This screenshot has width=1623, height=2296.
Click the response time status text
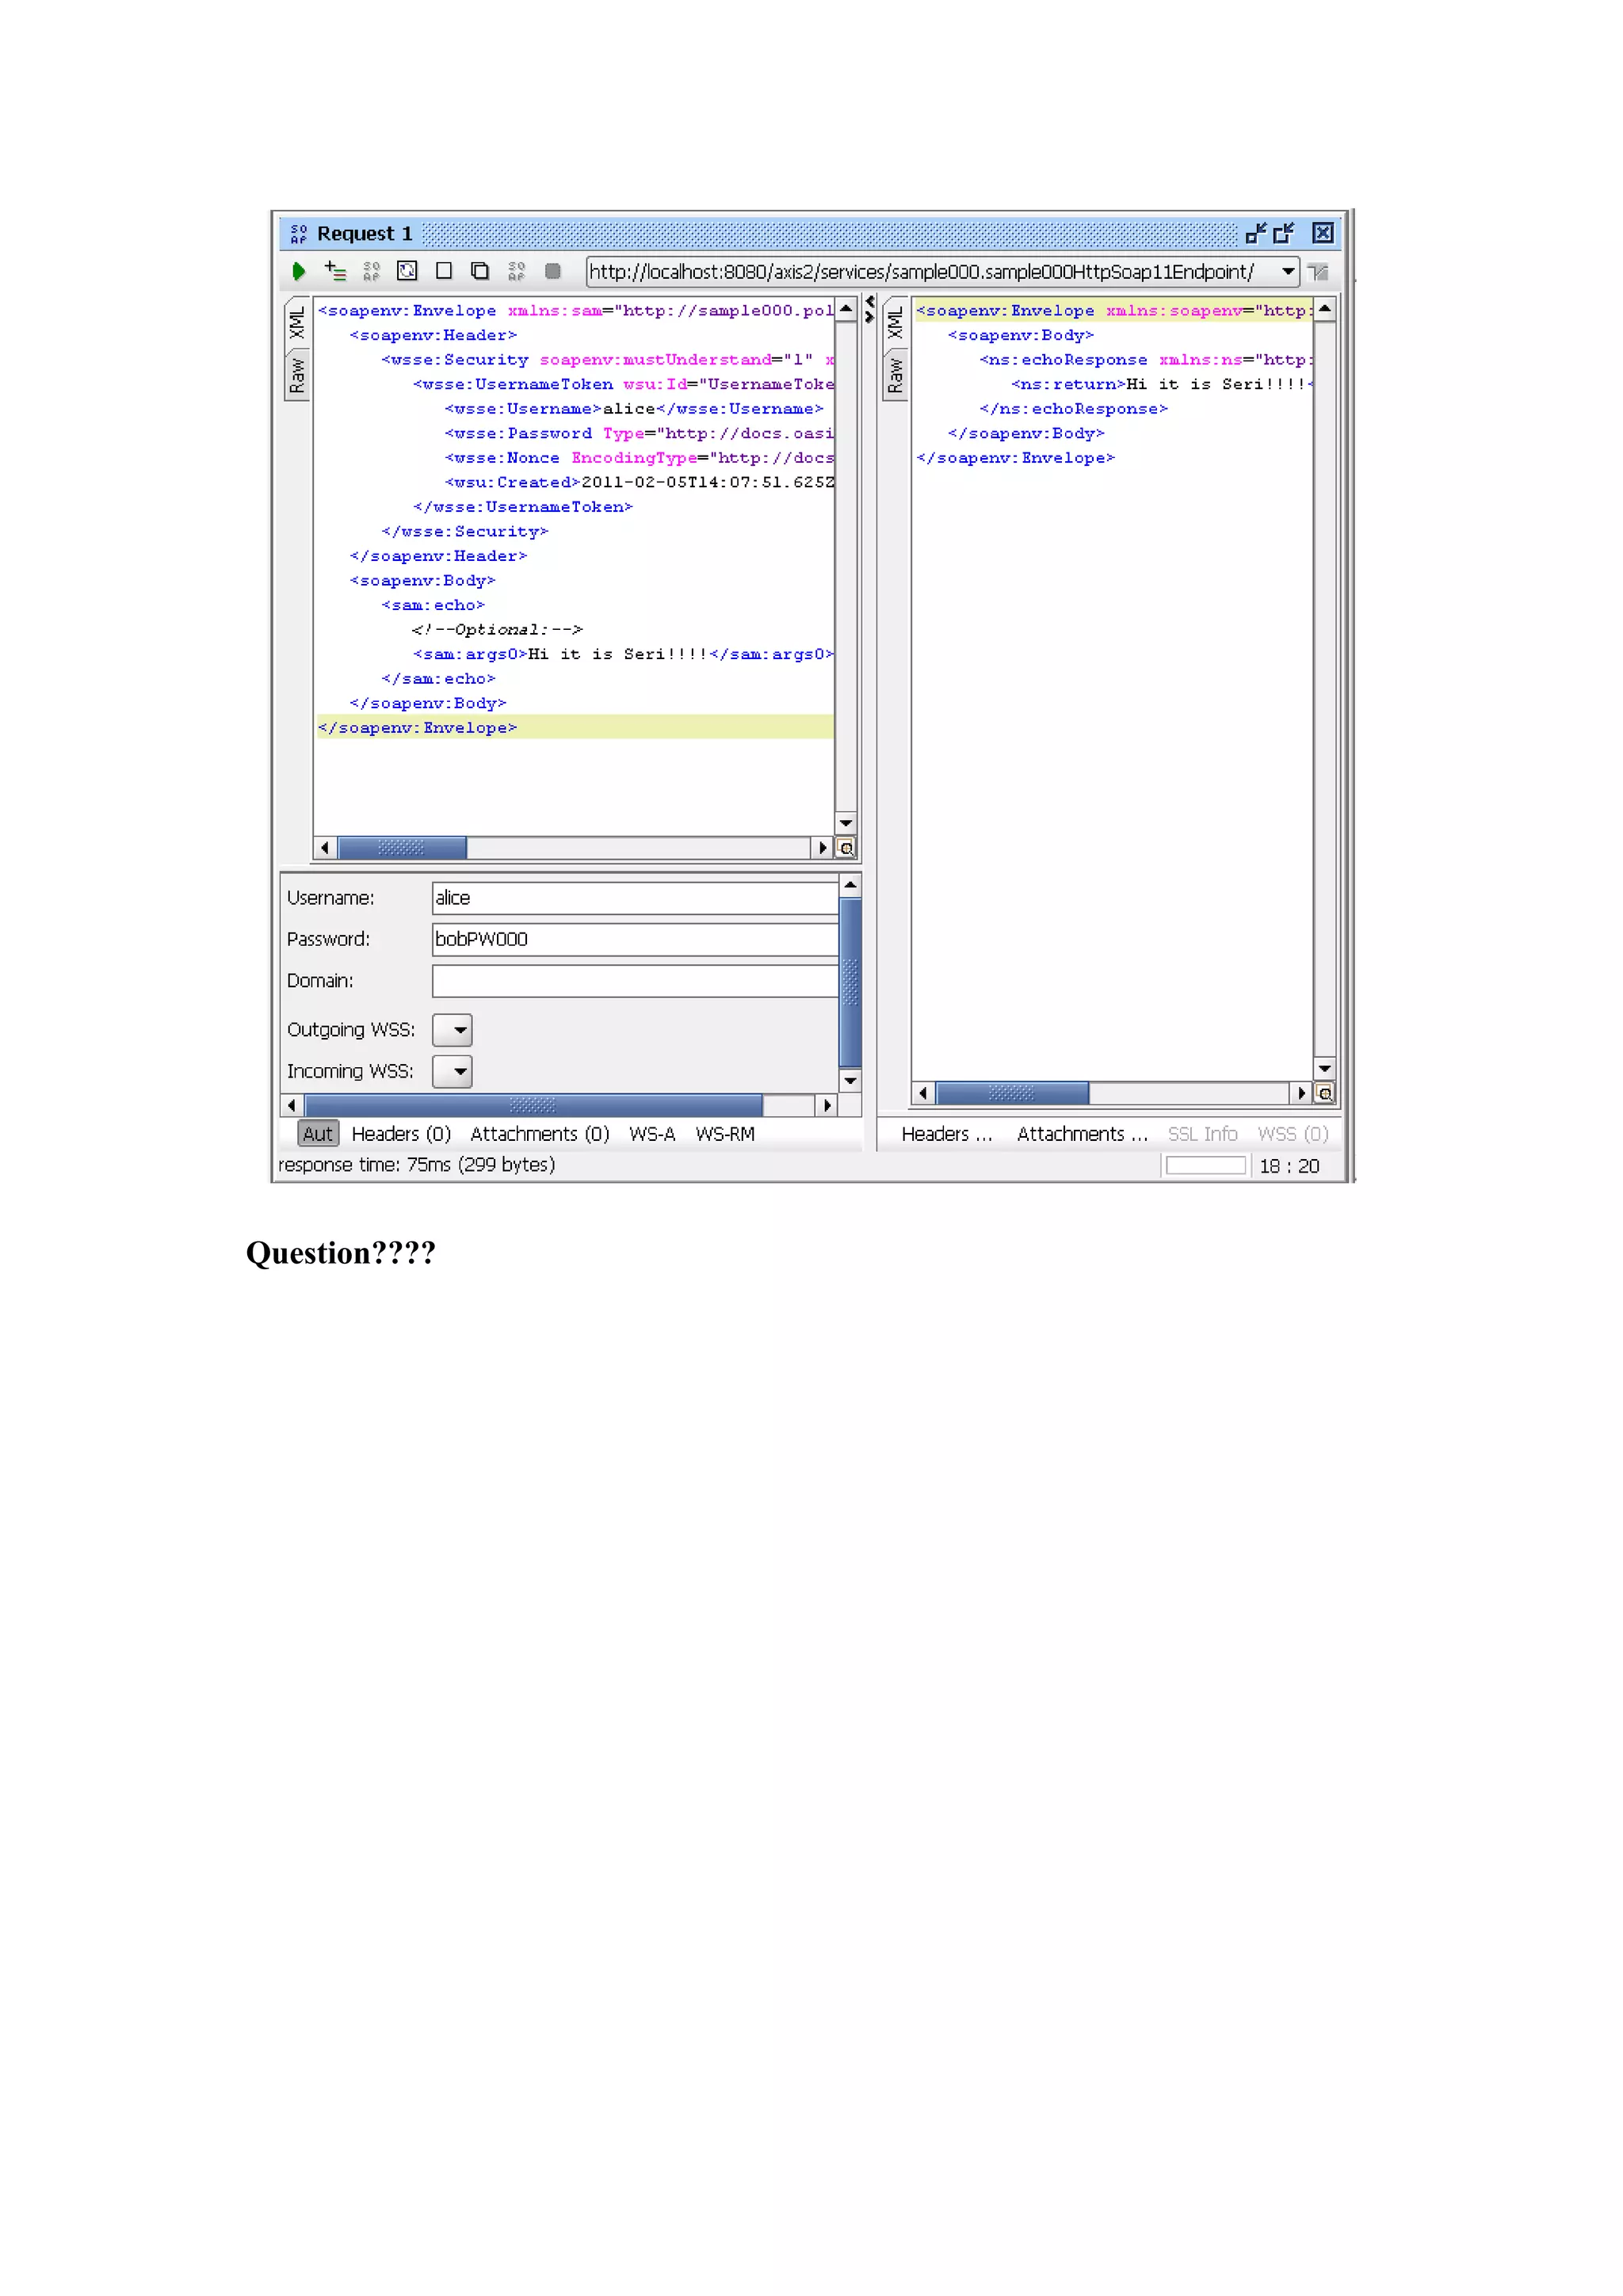pyautogui.click(x=417, y=1165)
